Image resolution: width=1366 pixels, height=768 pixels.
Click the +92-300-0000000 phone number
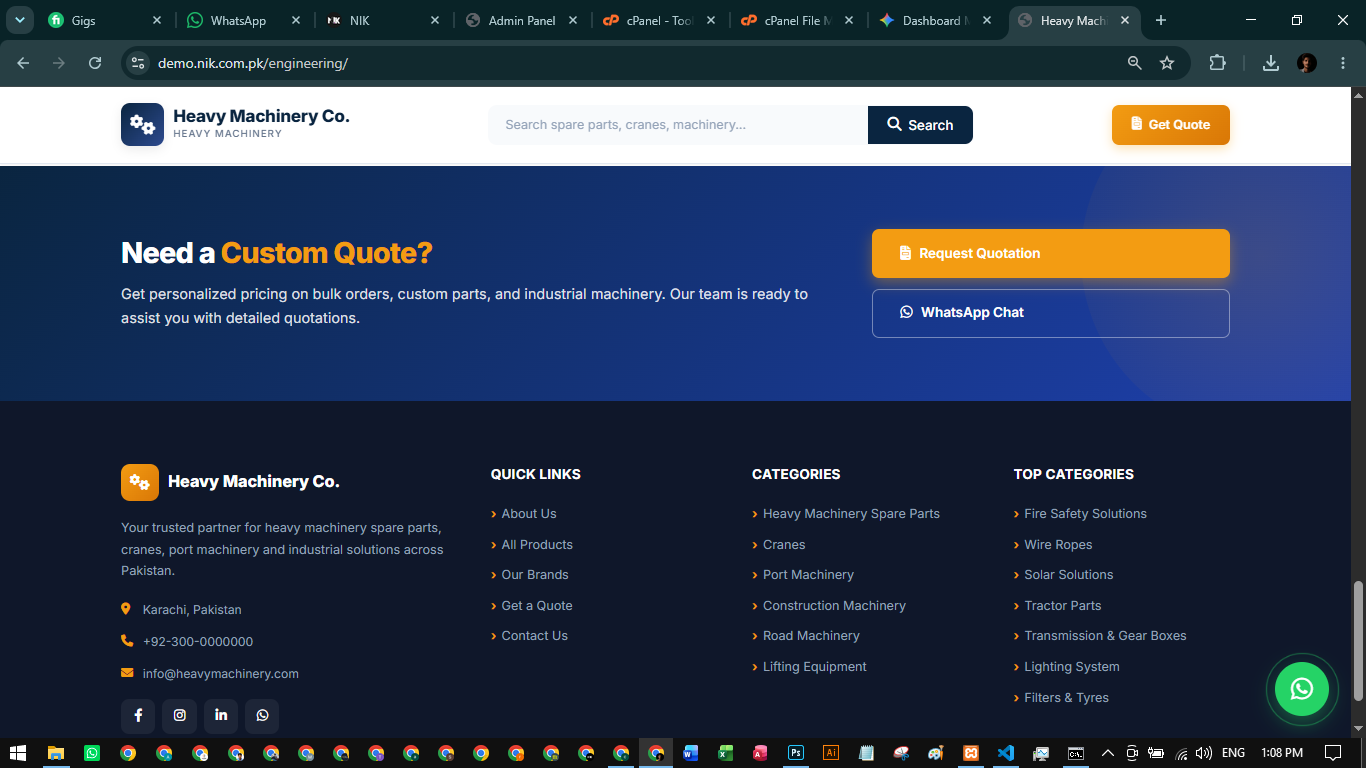tap(198, 642)
